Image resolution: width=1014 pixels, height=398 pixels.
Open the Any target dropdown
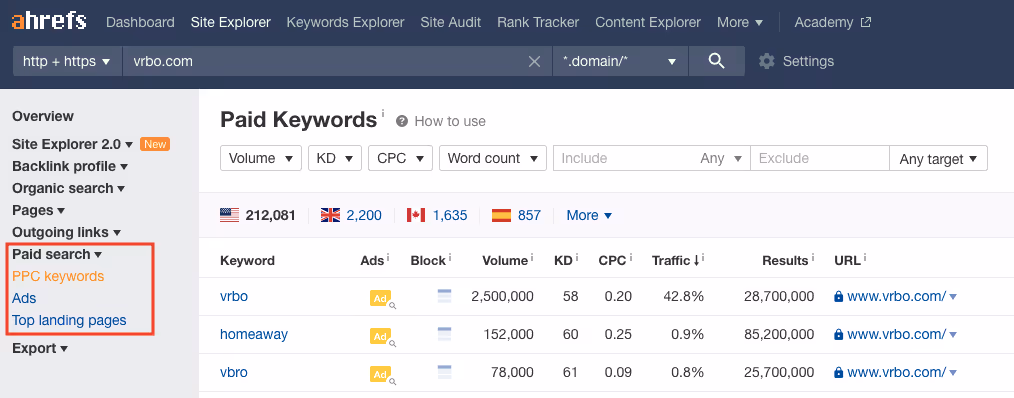pos(938,159)
